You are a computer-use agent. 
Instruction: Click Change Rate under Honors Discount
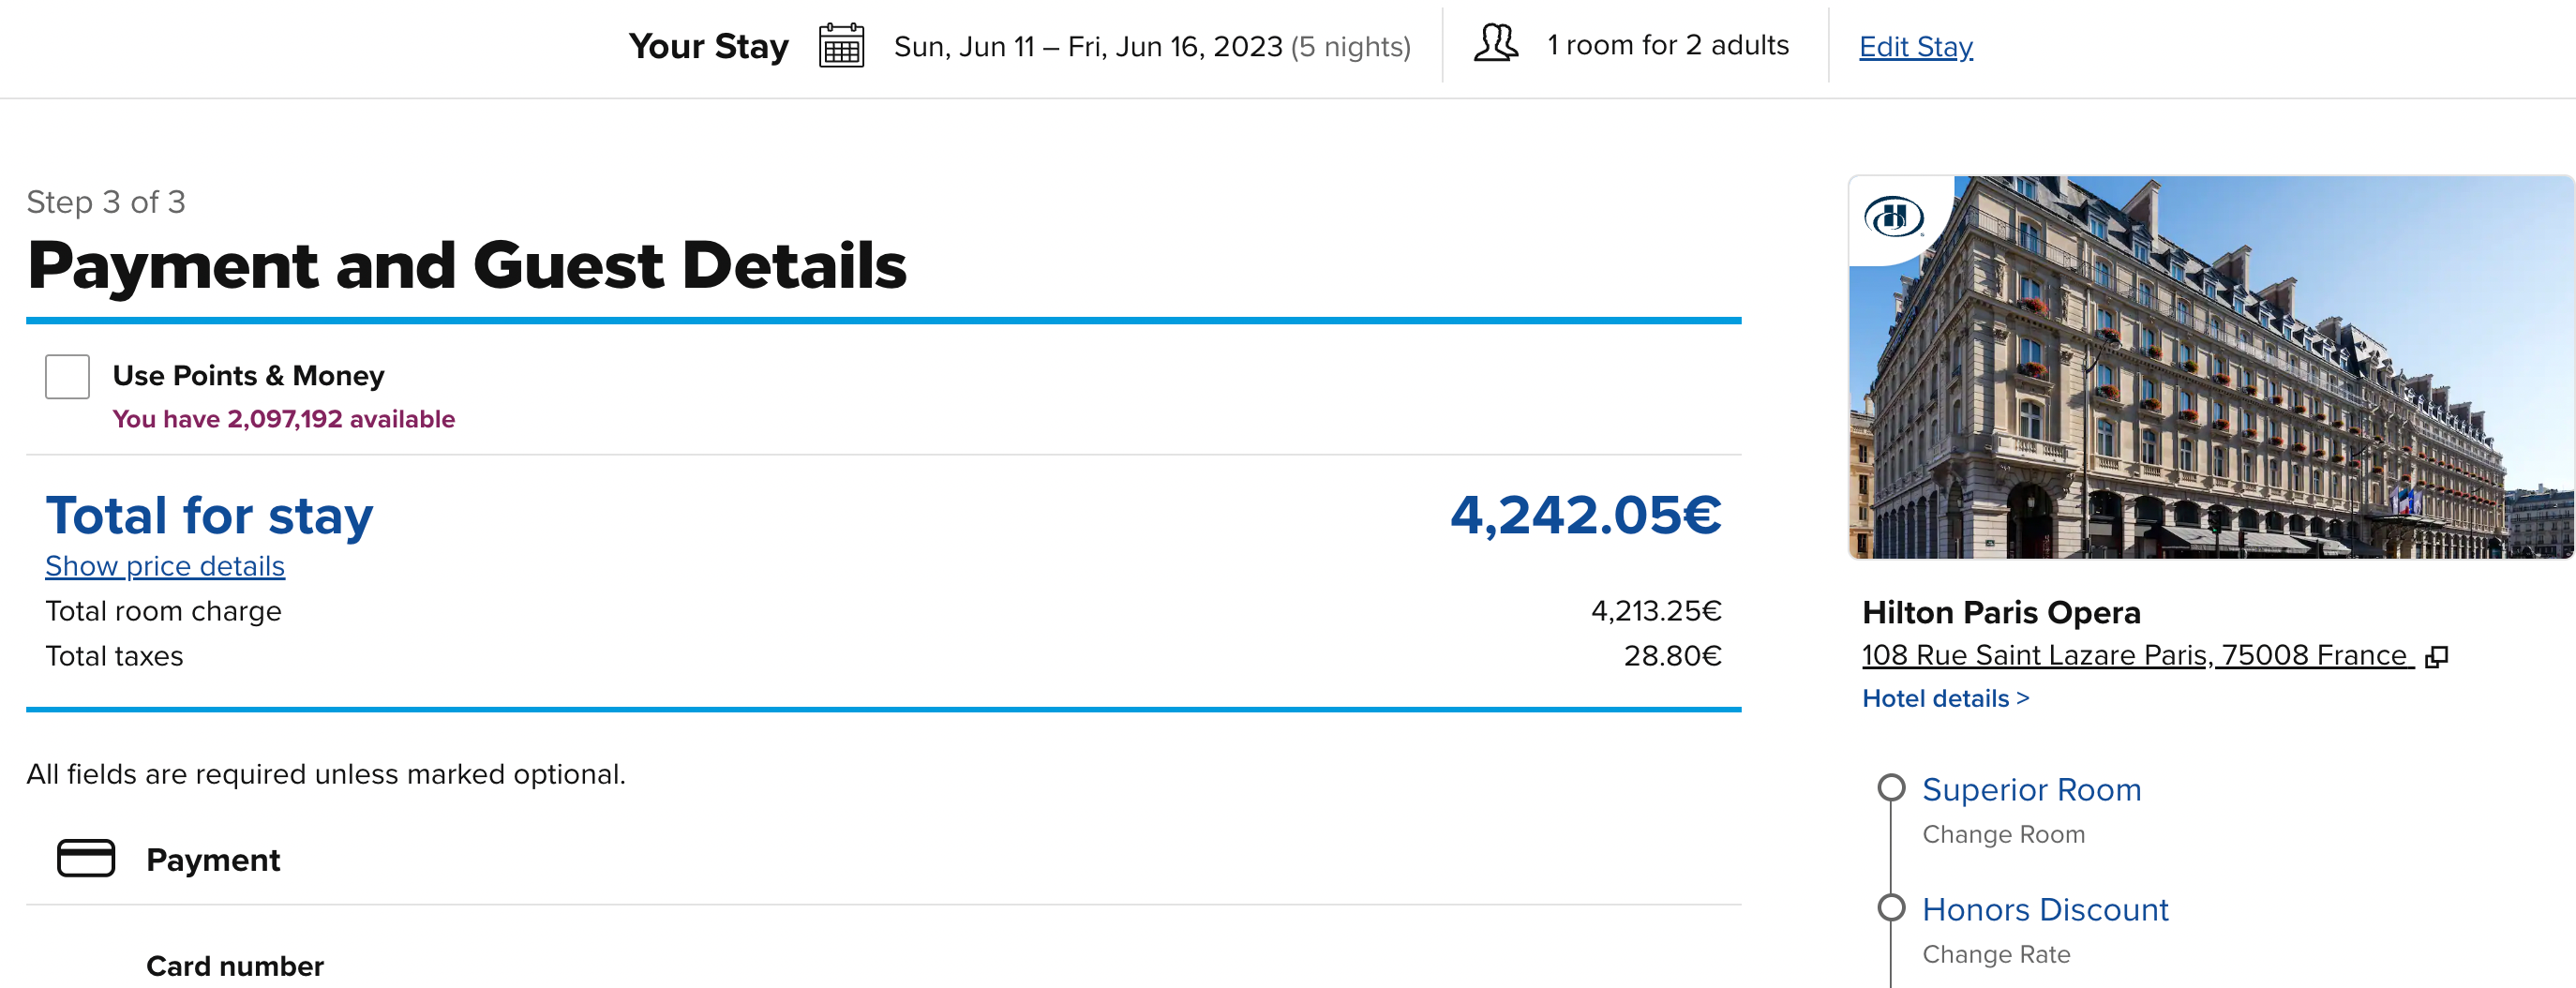1996,954
